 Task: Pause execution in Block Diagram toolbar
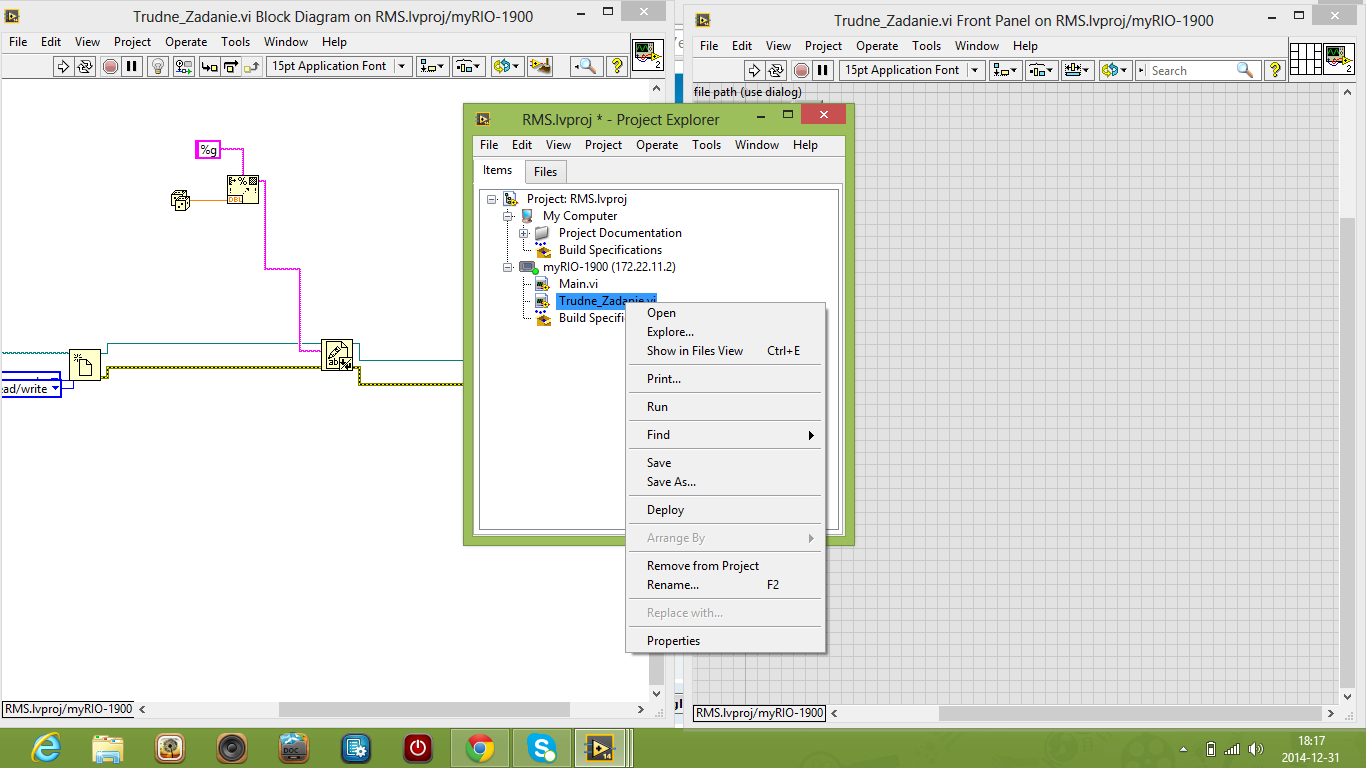131,66
